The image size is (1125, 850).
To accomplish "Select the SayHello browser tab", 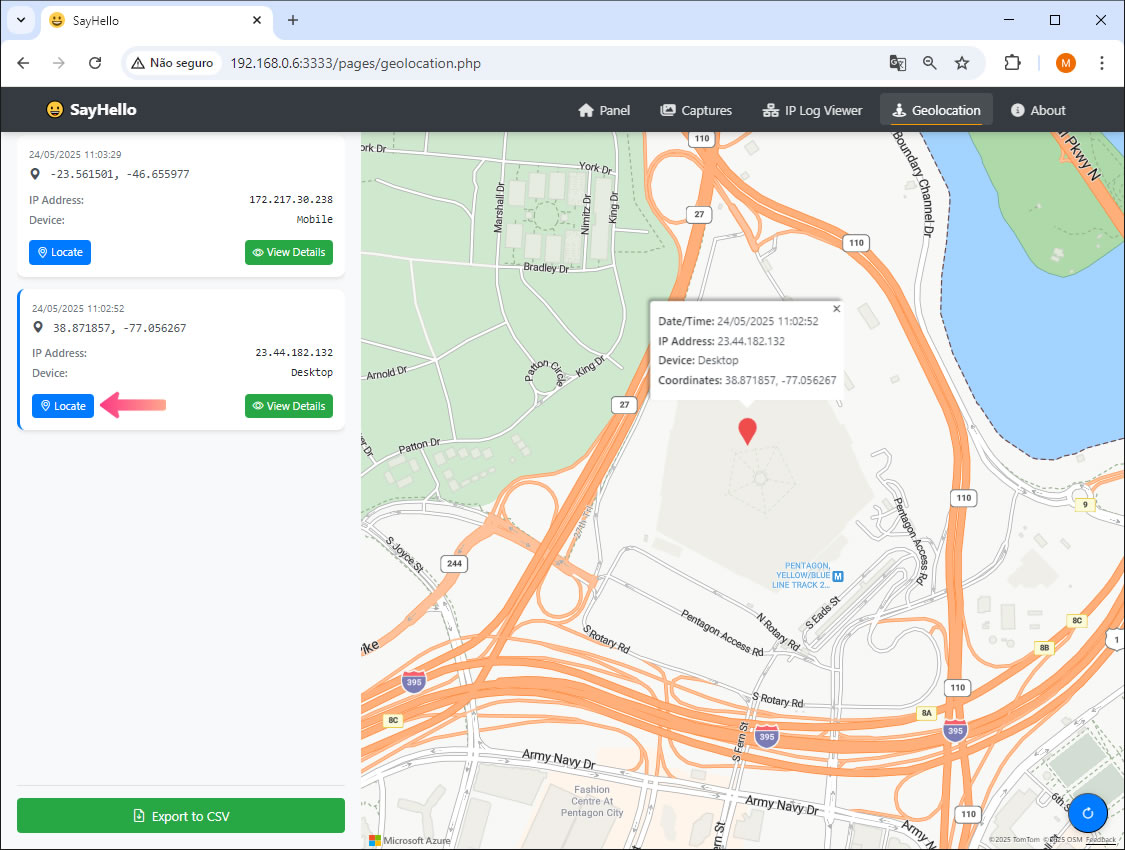I will tap(156, 20).
